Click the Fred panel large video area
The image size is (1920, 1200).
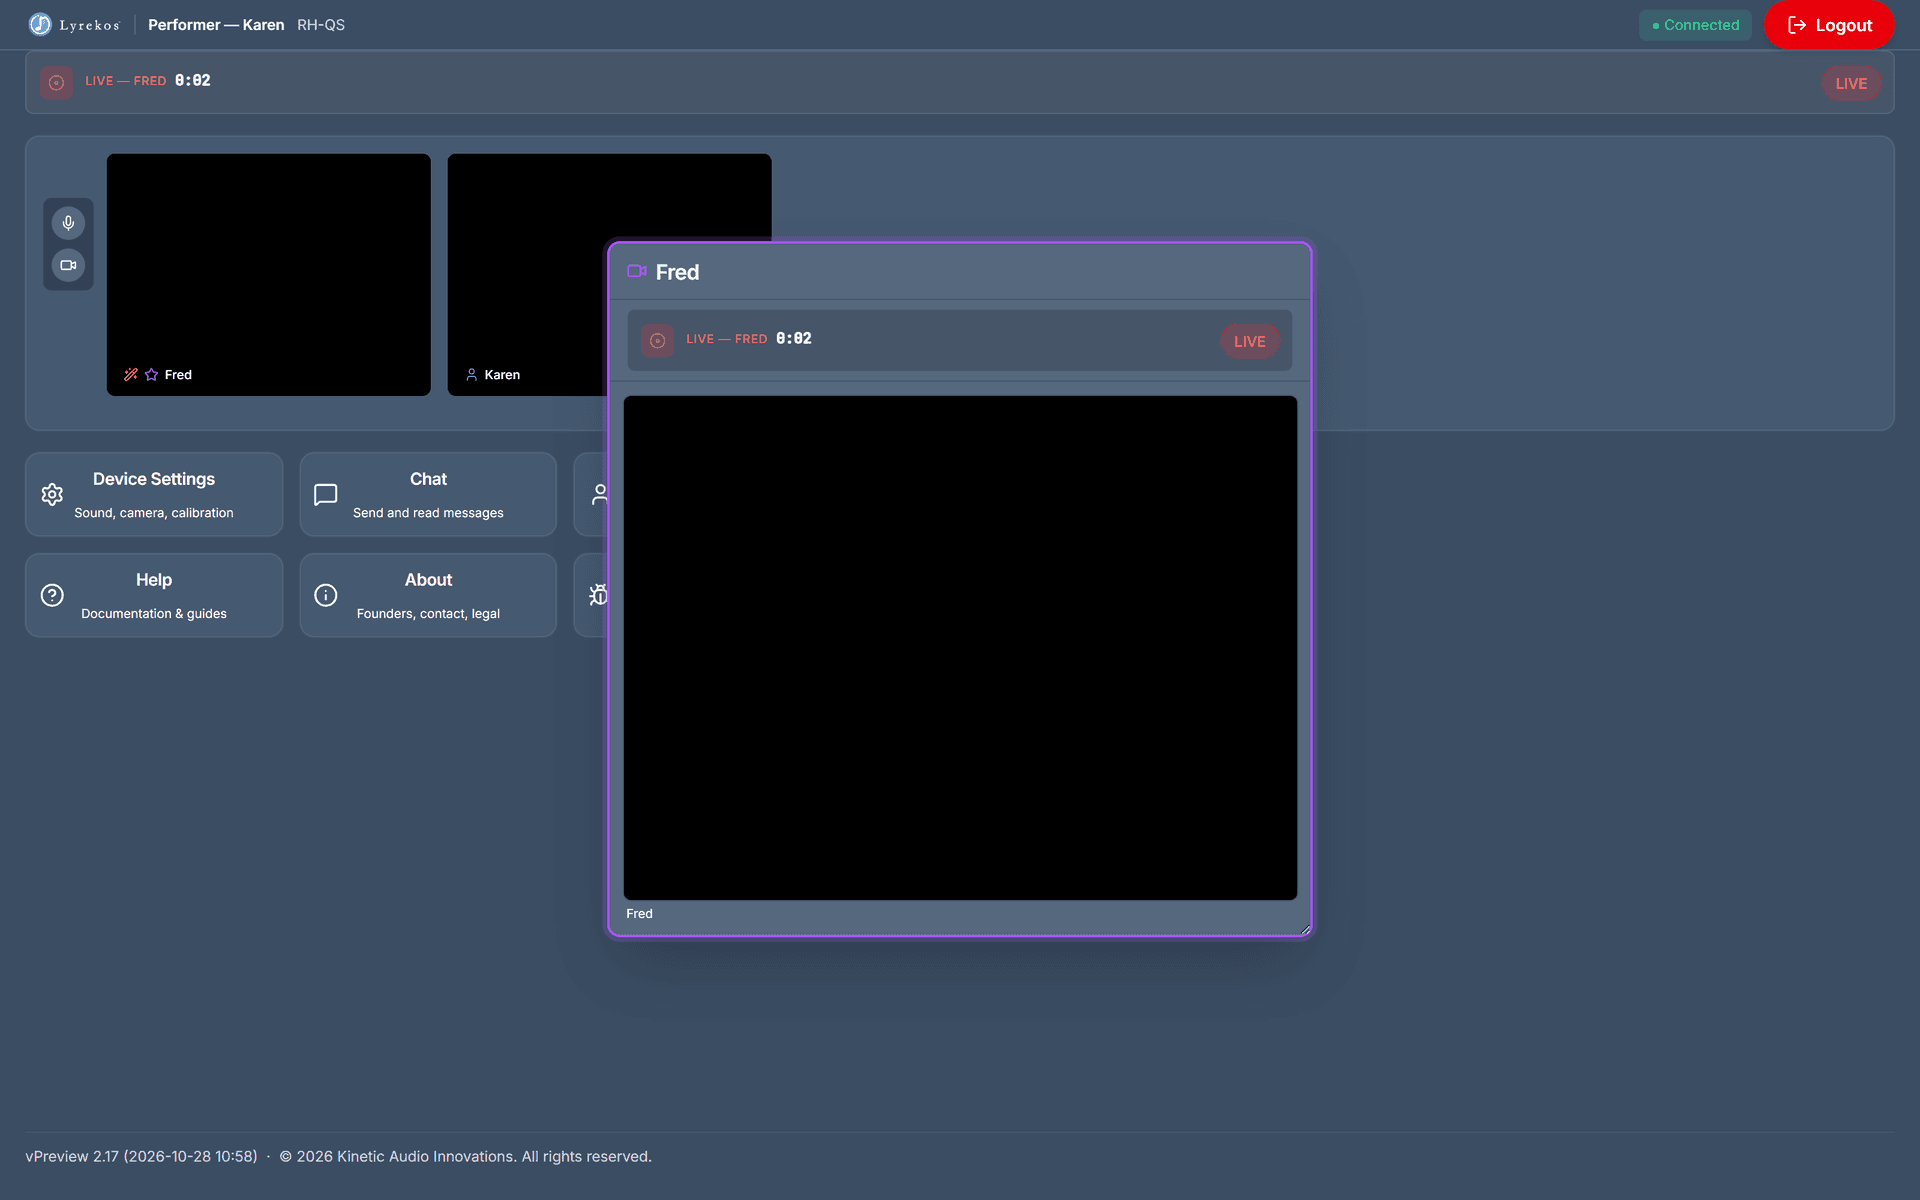point(960,648)
